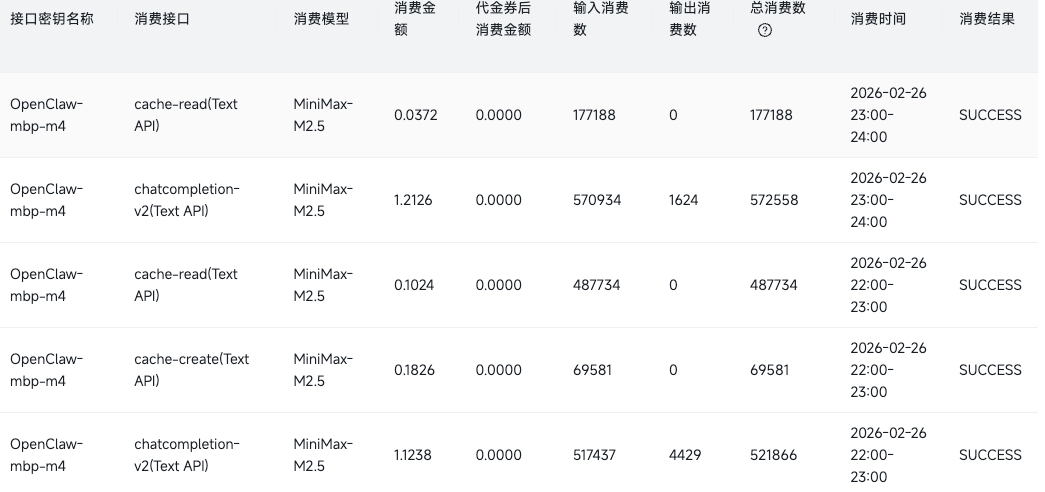Click input count 517437 cell
The width and height of the screenshot is (1045, 492).
point(594,455)
